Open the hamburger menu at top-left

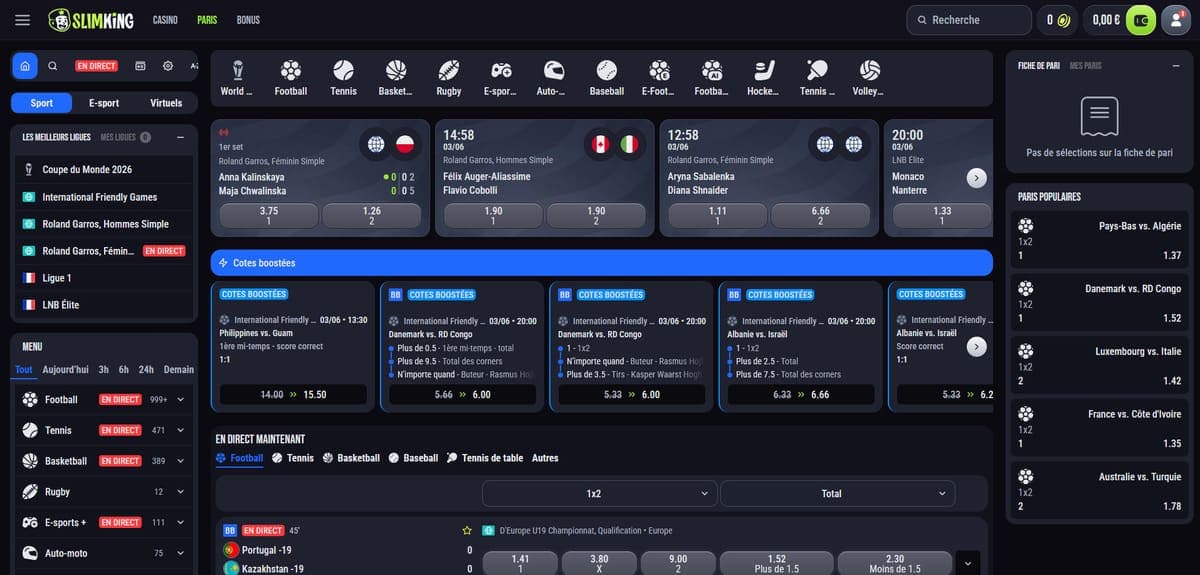point(24,20)
